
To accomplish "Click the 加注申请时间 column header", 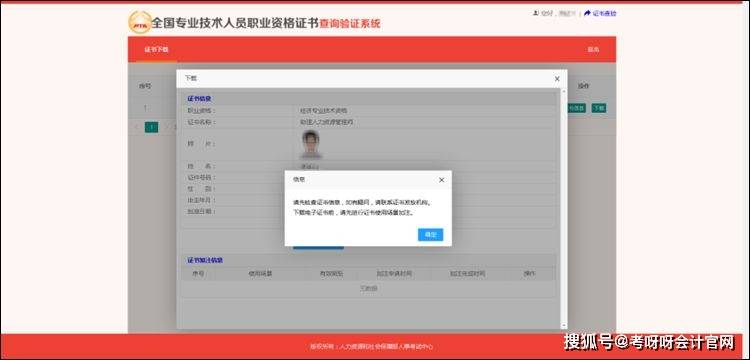I will 394,274.
